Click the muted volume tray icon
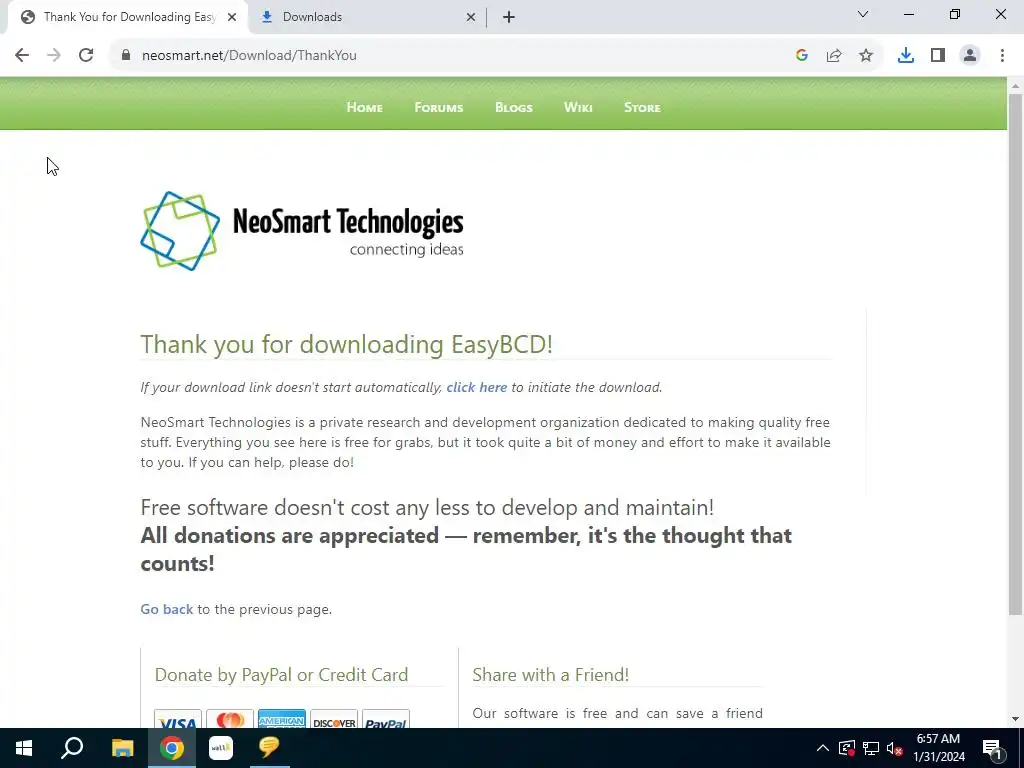Viewport: 1024px width, 768px height. pyautogui.click(x=894, y=748)
